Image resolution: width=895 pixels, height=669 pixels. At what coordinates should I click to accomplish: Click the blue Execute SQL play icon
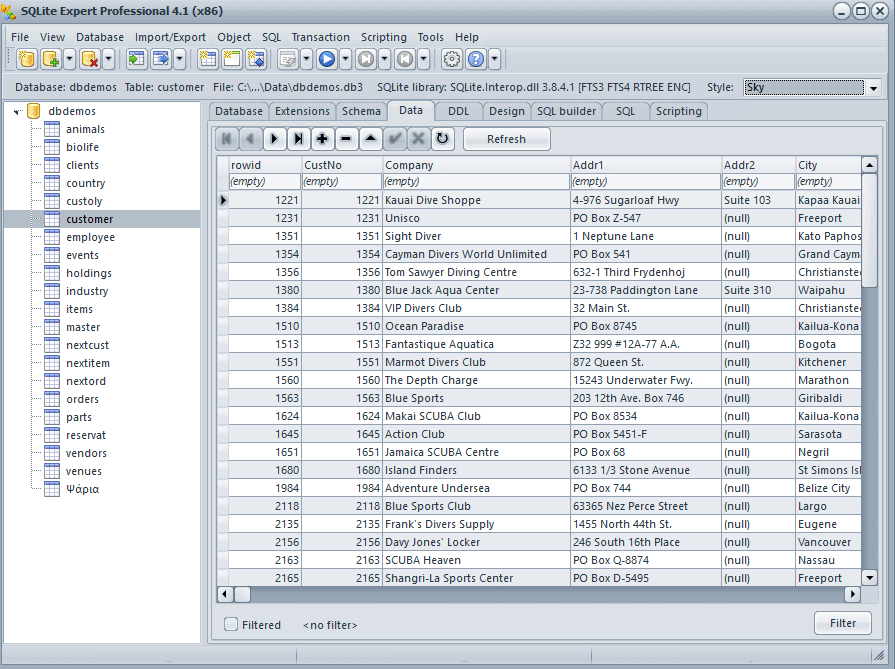[327, 59]
